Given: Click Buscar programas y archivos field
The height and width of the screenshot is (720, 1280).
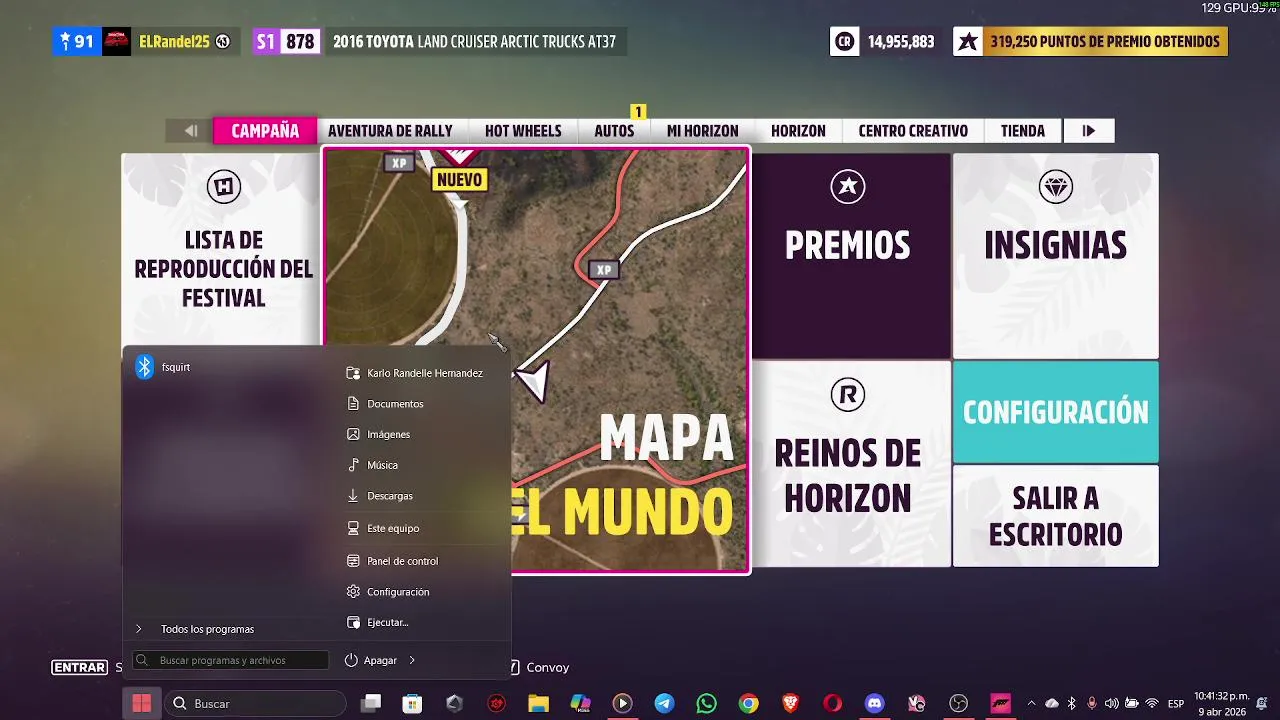Looking at the screenshot, I should [231, 660].
